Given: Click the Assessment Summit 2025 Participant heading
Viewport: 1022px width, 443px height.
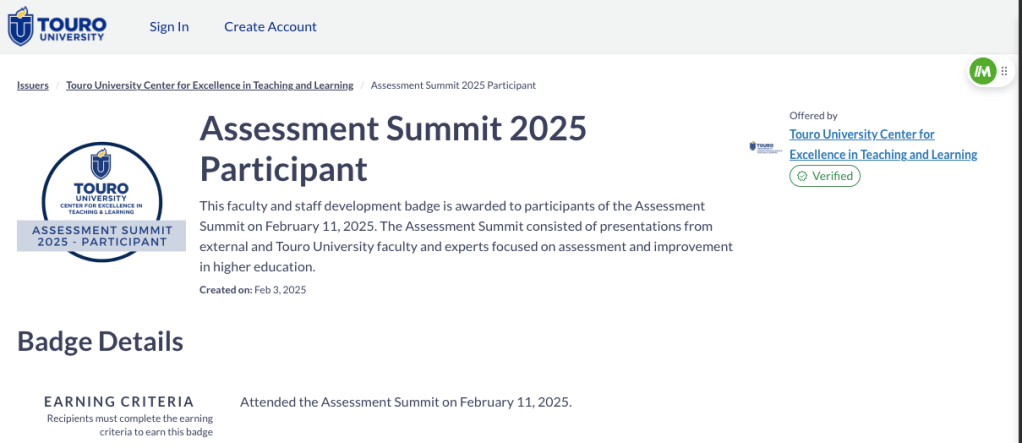Looking at the screenshot, I should tap(393, 148).
